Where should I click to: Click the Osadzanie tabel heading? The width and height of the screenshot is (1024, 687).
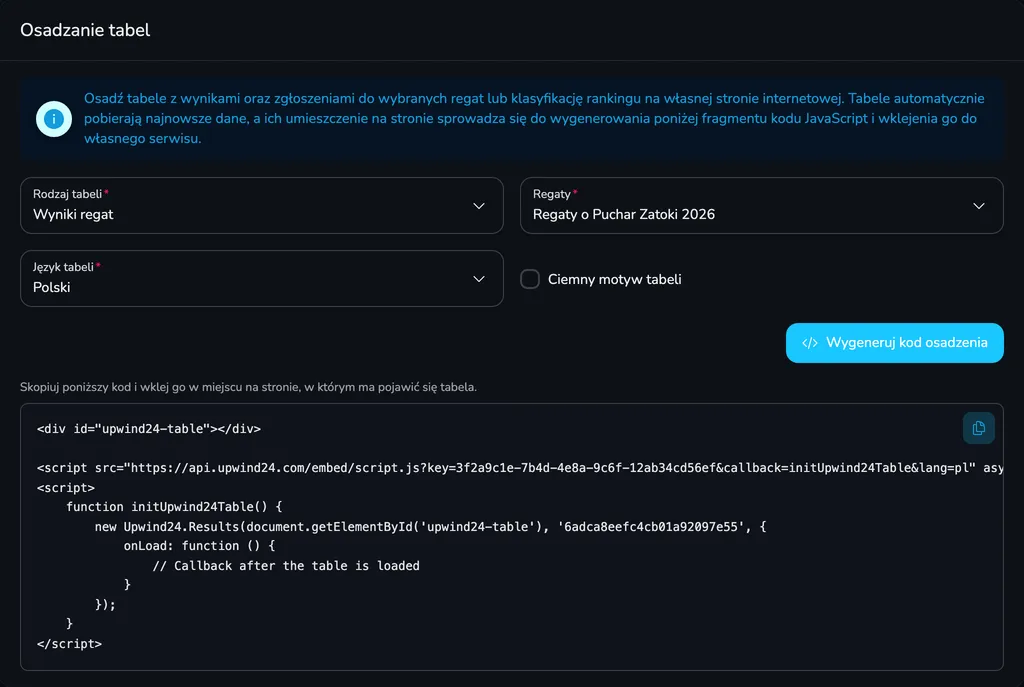(x=85, y=30)
